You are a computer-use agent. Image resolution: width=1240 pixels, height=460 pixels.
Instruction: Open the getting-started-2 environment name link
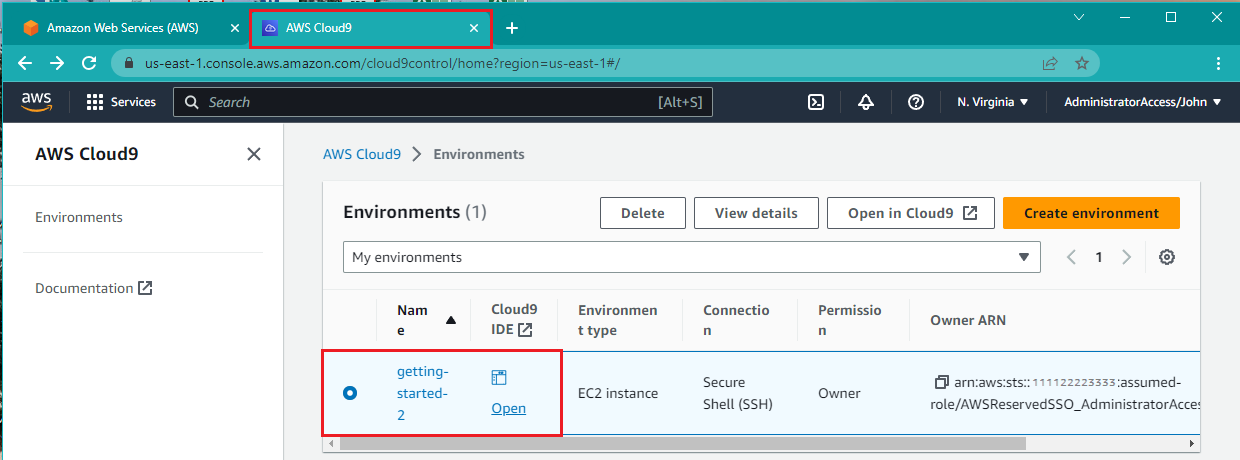coord(422,393)
